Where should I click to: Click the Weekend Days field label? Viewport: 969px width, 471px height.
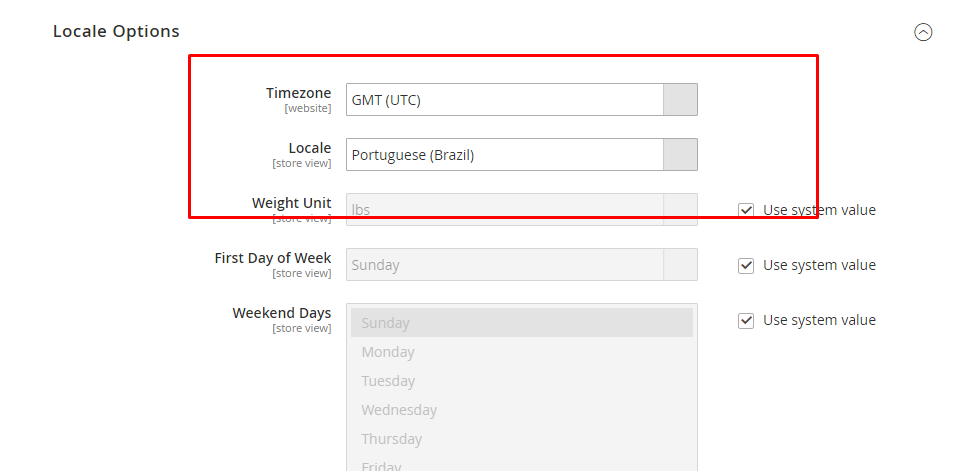(x=281, y=313)
